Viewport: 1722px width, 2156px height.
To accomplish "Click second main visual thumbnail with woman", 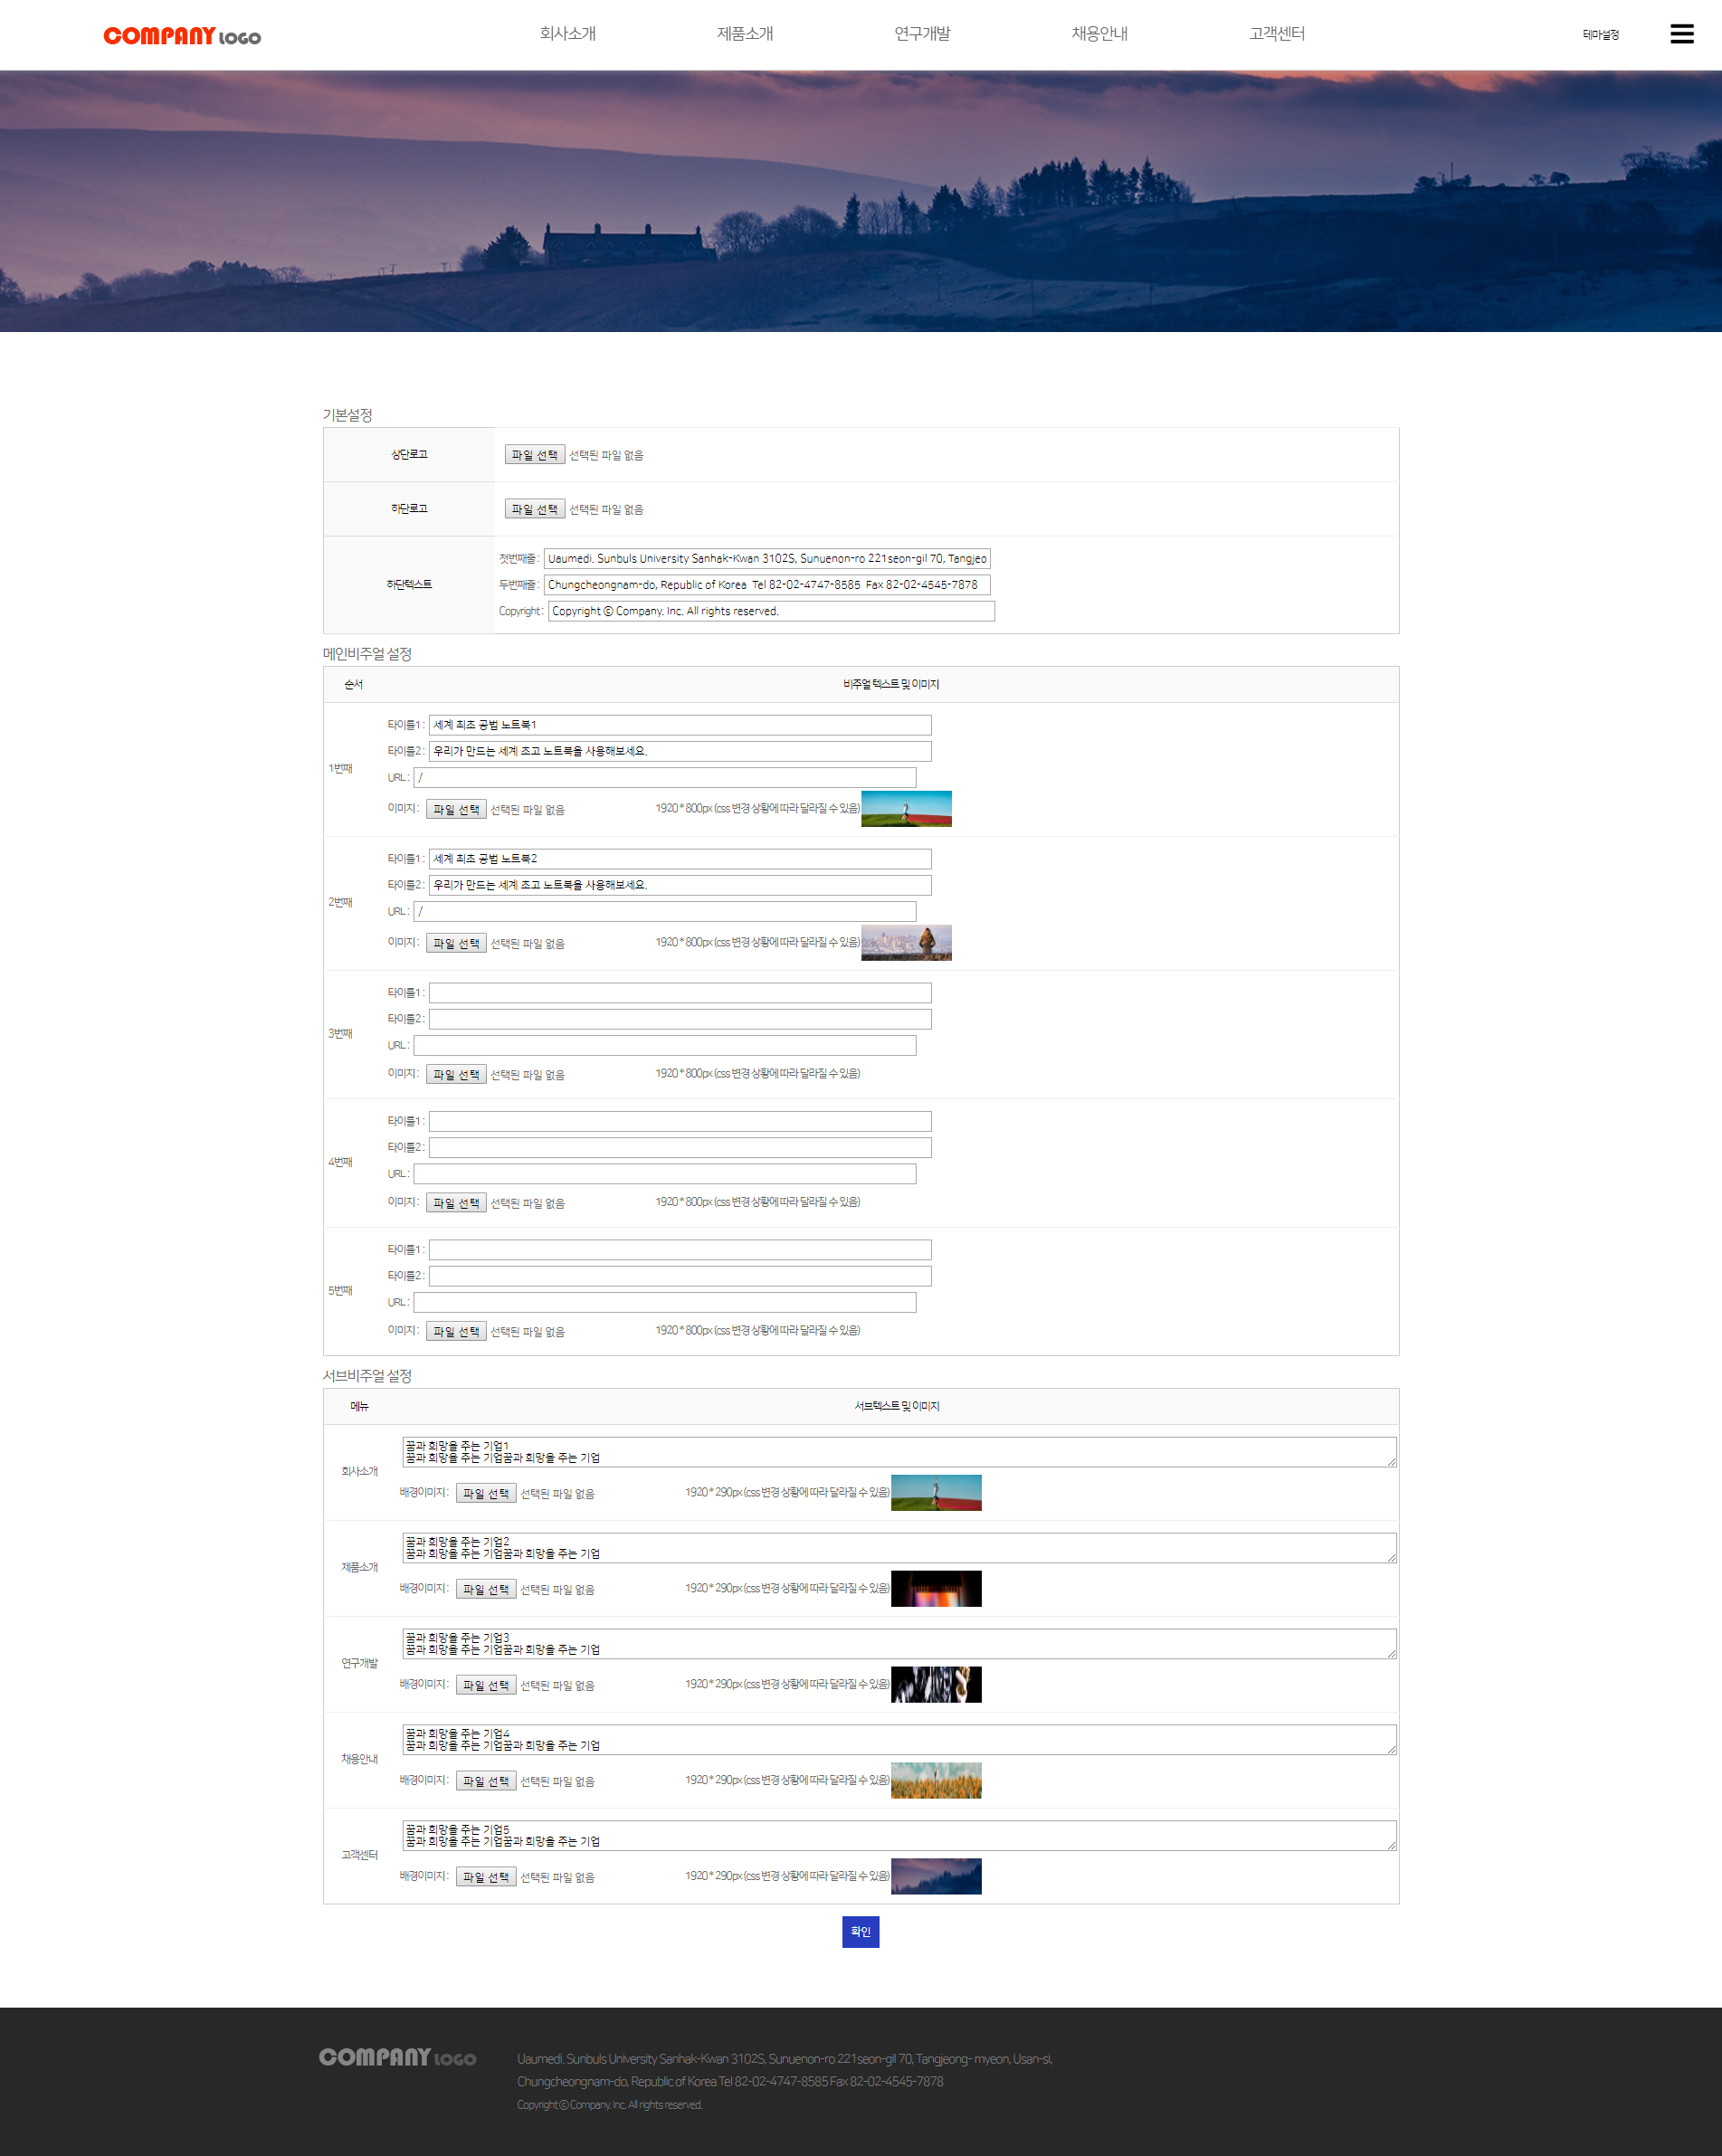I will [906, 943].
